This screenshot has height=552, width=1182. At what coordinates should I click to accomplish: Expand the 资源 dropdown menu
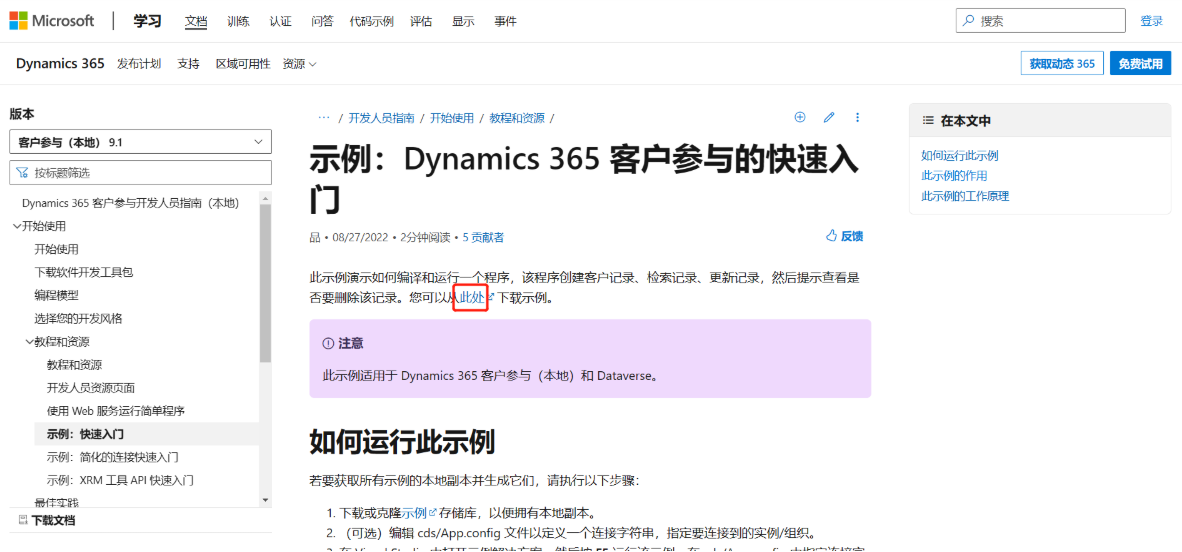(299, 64)
